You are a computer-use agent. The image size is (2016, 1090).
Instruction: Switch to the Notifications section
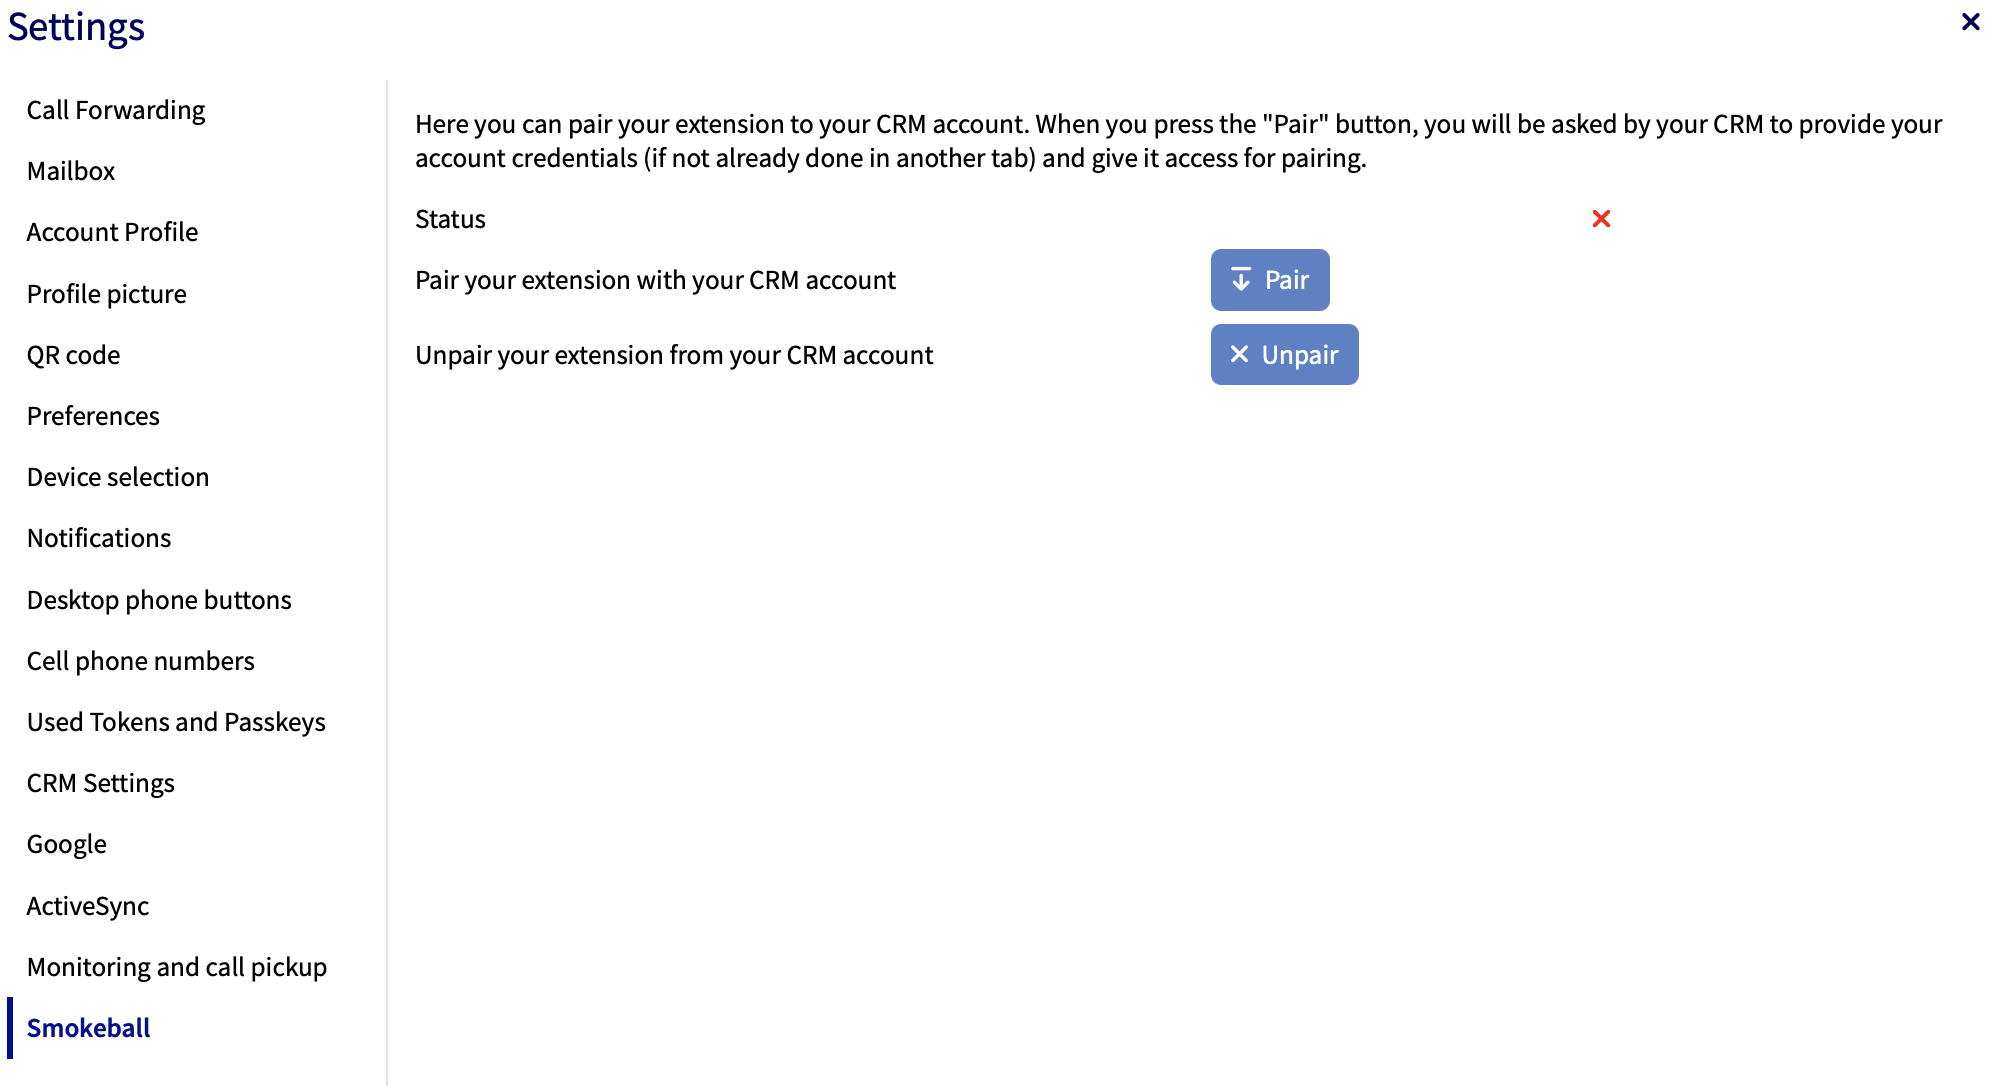[x=99, y=538]
